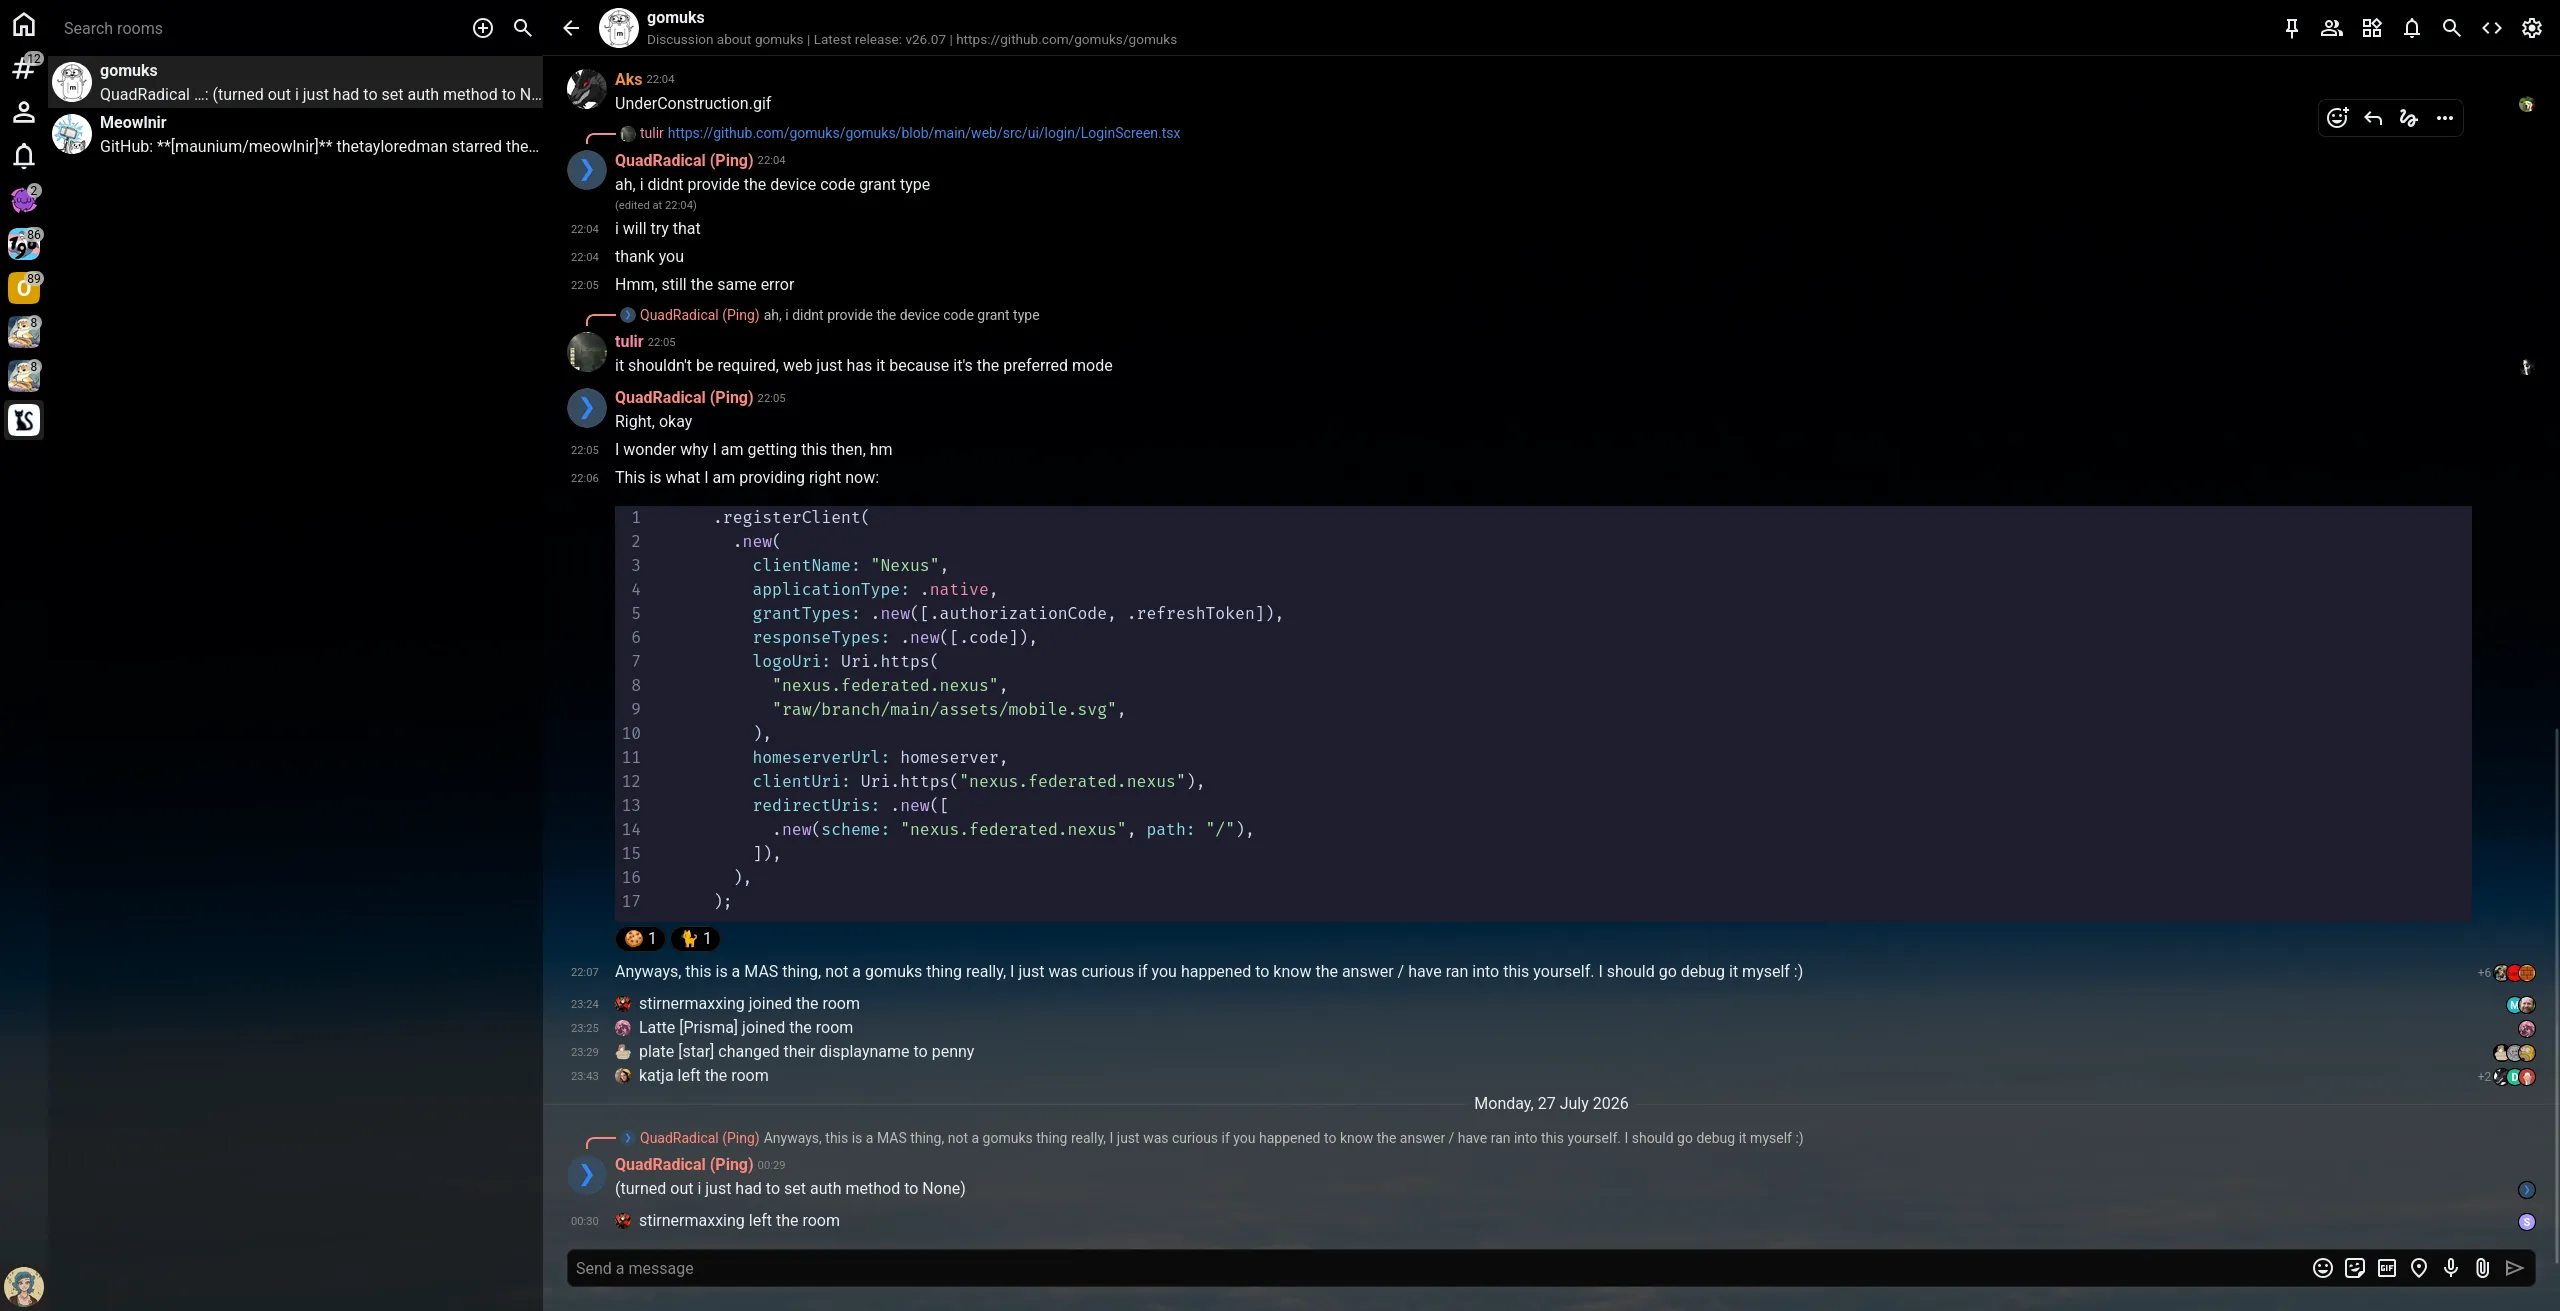The image size is (2560, 1311).
Task: Click stirnermaxxing joined the room event
Action: pos(749,1003)
